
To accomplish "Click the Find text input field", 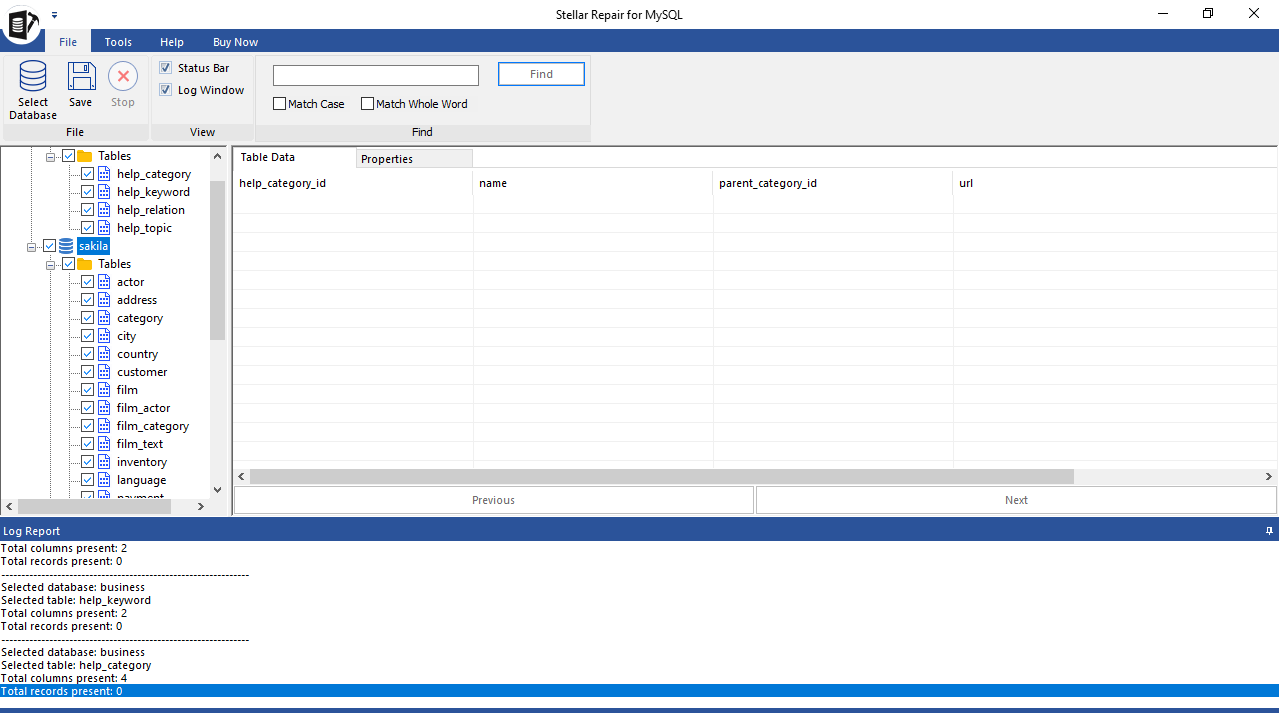I will point(376,75).
